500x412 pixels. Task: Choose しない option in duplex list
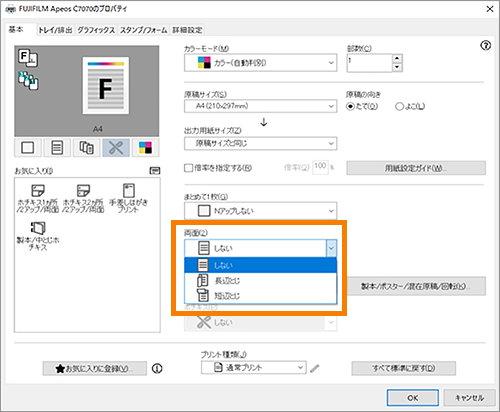coord(260,265)
